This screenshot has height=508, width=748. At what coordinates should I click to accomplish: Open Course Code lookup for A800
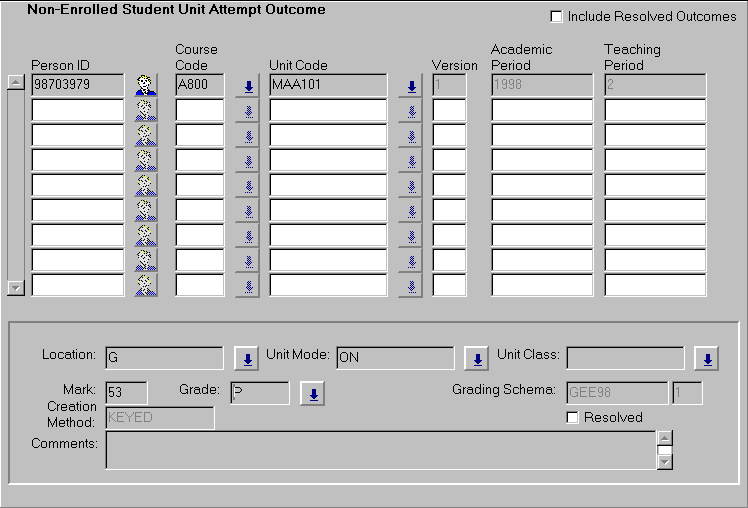(247, 86)
